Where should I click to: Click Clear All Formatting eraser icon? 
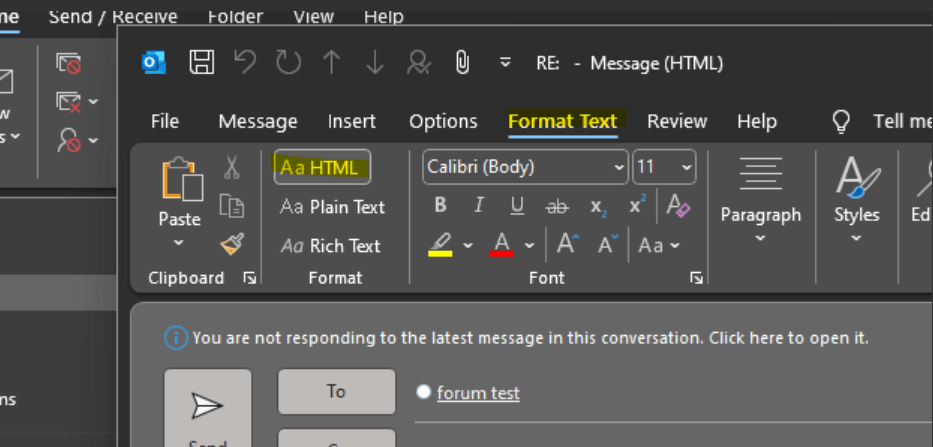pos(678,205)
